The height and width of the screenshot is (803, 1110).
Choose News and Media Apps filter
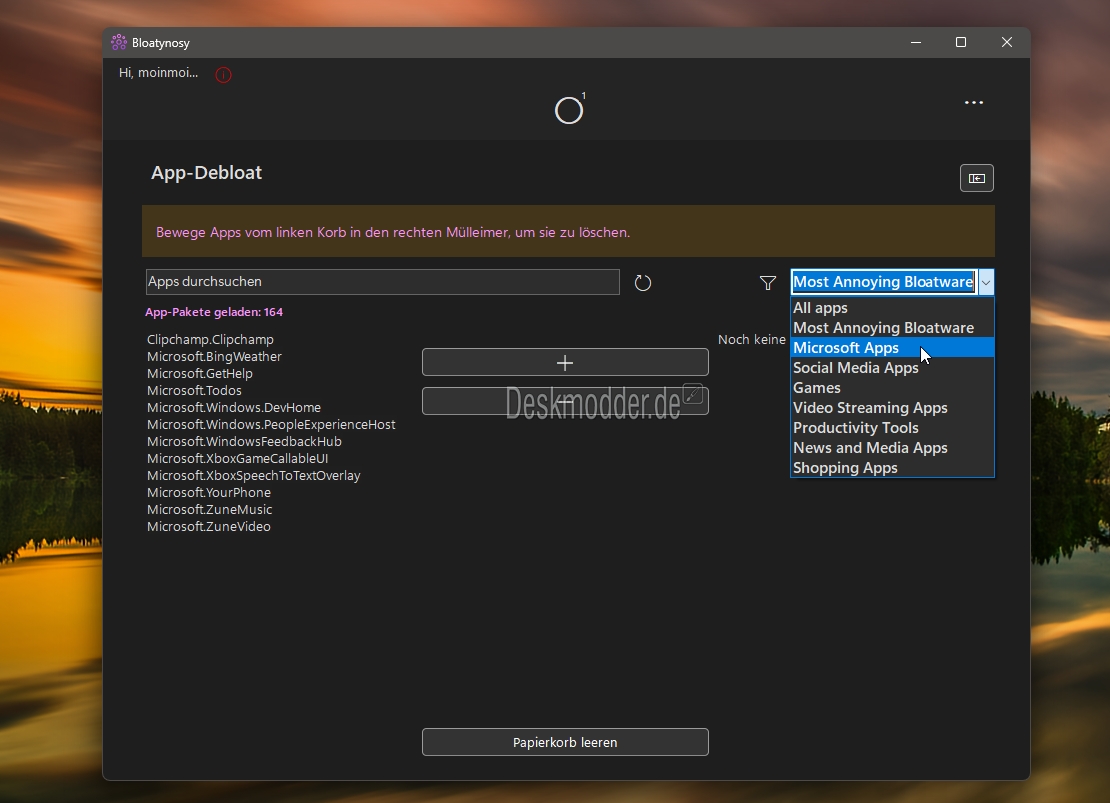pyautogui.click(x=892, y=448)
